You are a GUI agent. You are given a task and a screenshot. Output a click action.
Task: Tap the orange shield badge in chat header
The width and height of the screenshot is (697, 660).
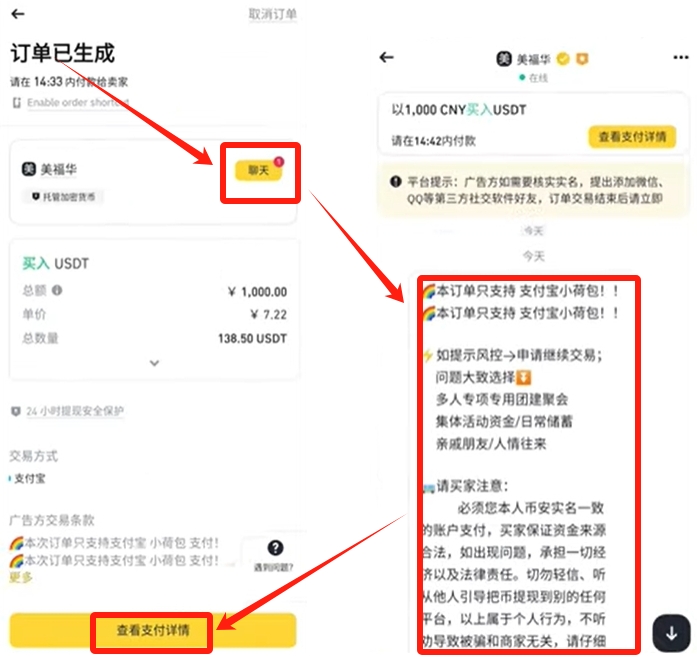(582, 59)
